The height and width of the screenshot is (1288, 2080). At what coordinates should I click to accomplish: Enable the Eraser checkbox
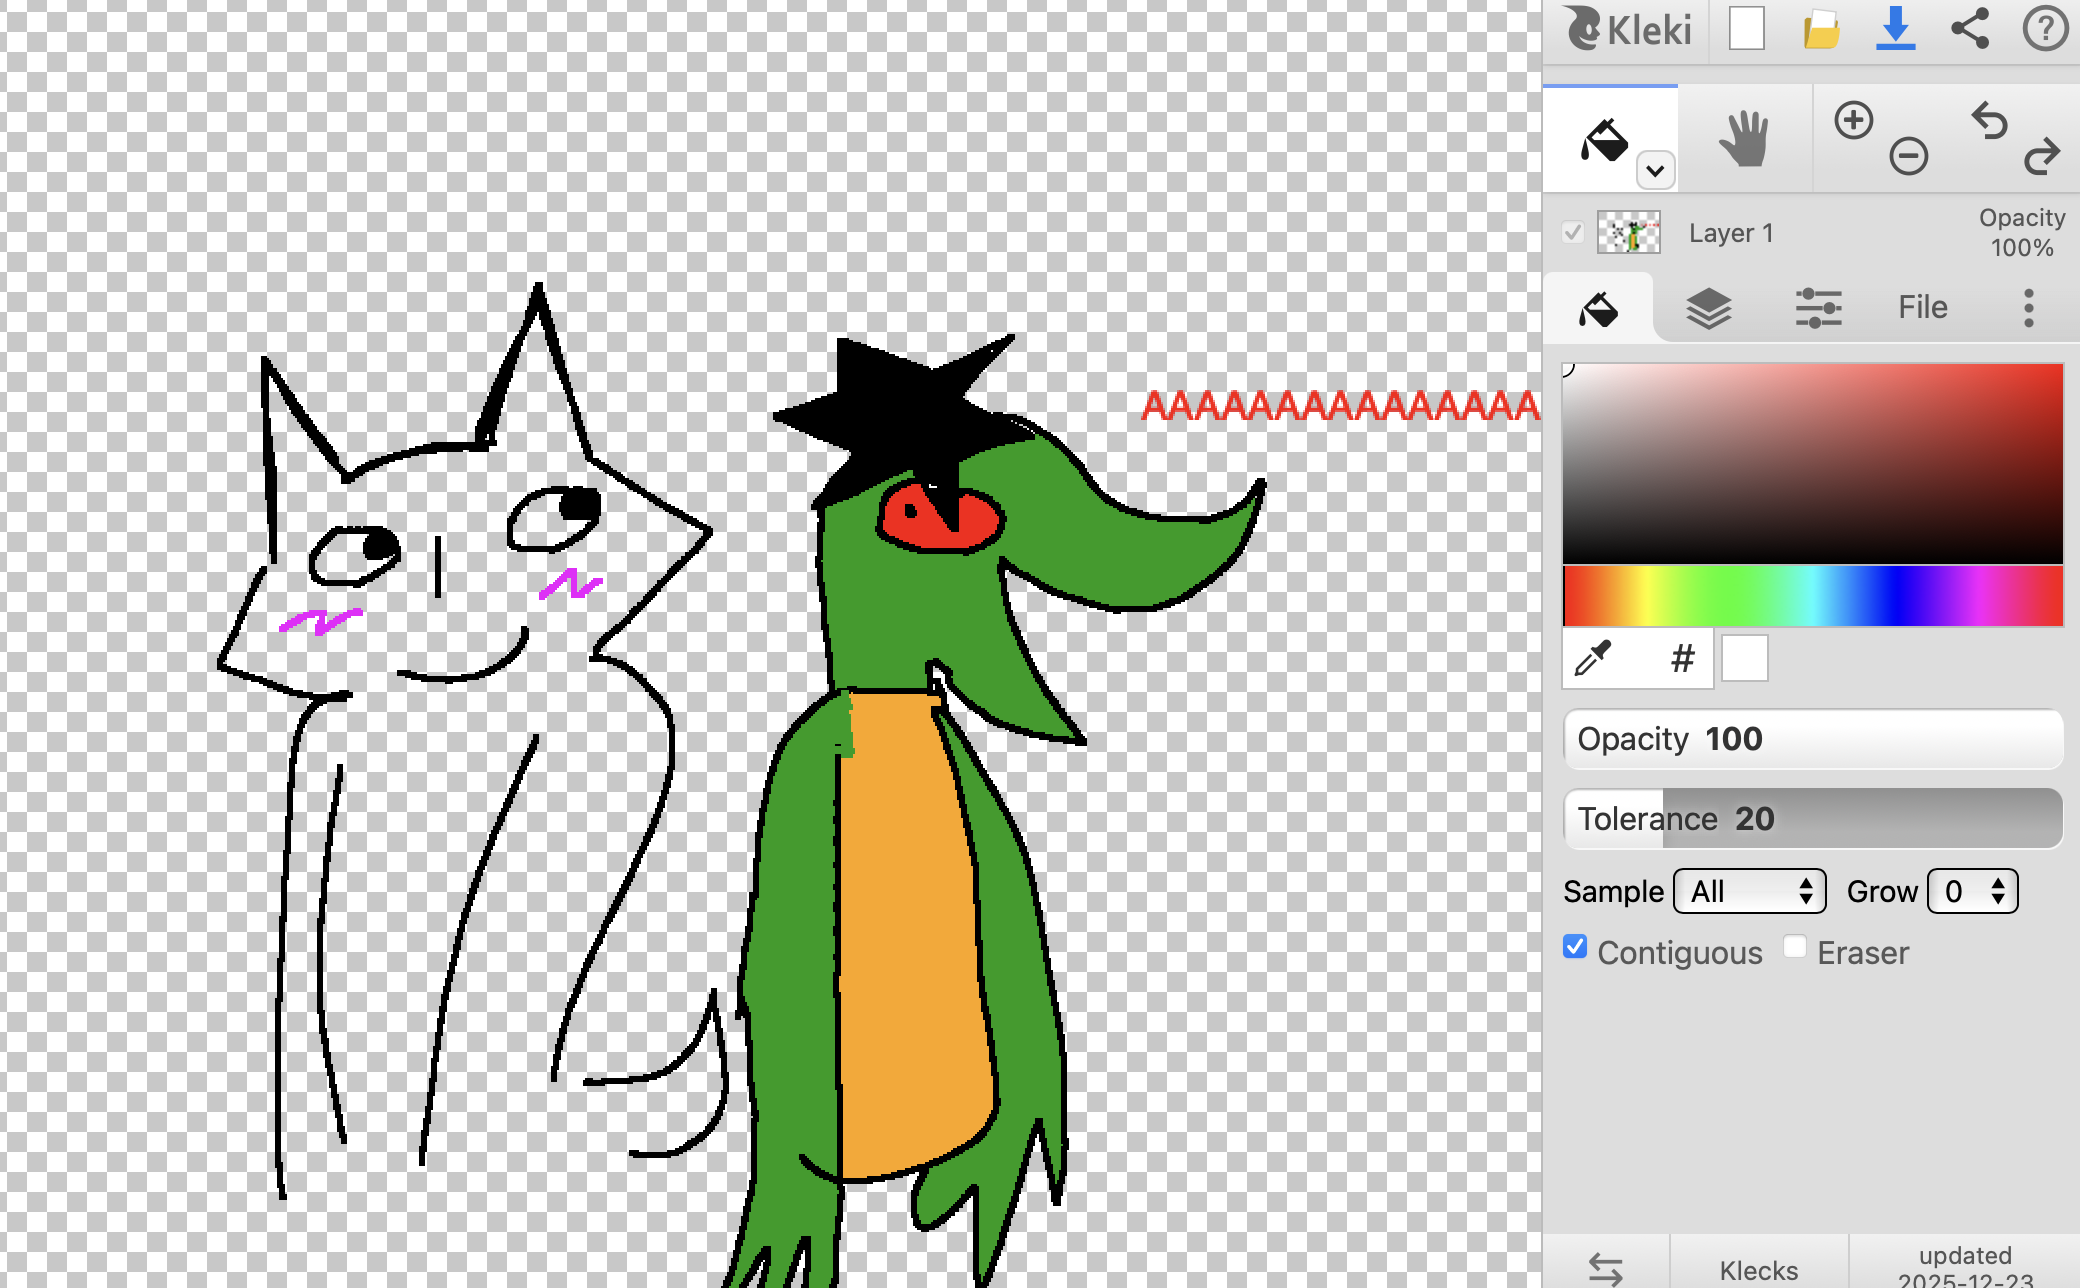click(1795, 947)
